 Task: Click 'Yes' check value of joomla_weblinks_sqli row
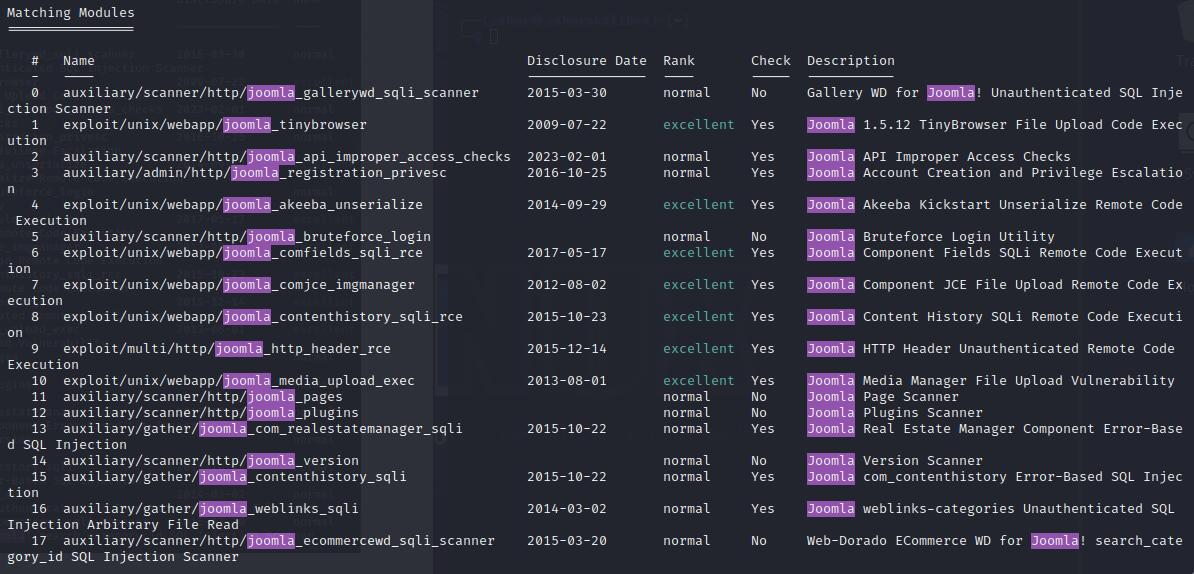point(763,509)
